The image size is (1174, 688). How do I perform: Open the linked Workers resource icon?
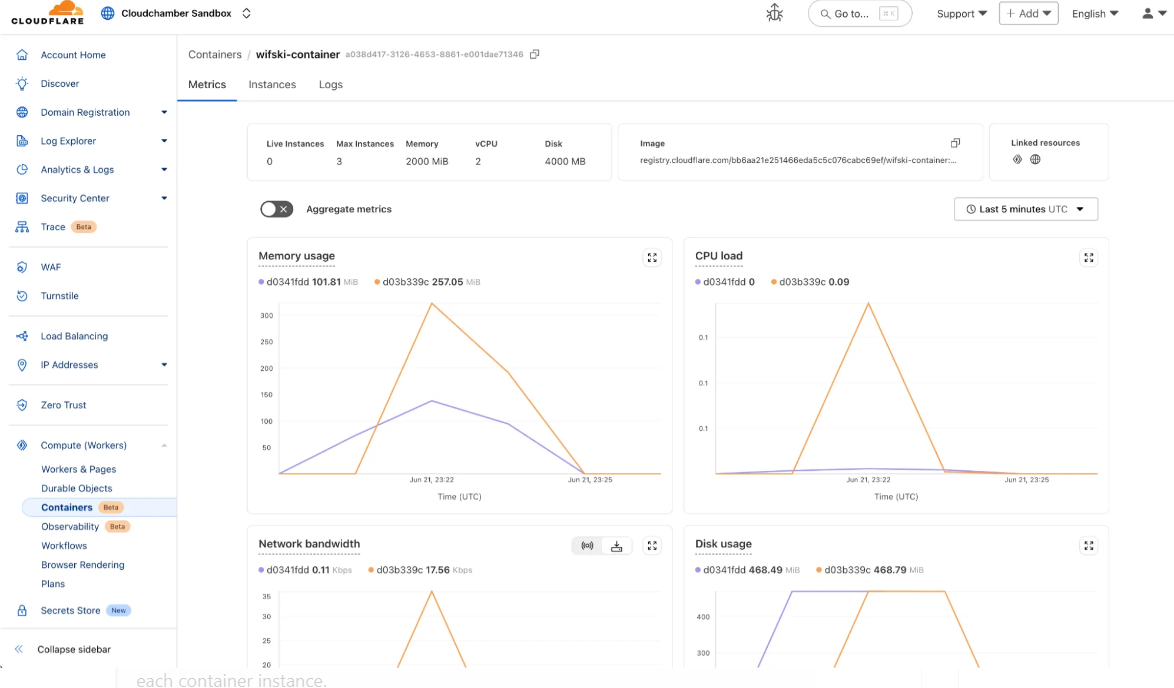click(x=1017, y=159)
